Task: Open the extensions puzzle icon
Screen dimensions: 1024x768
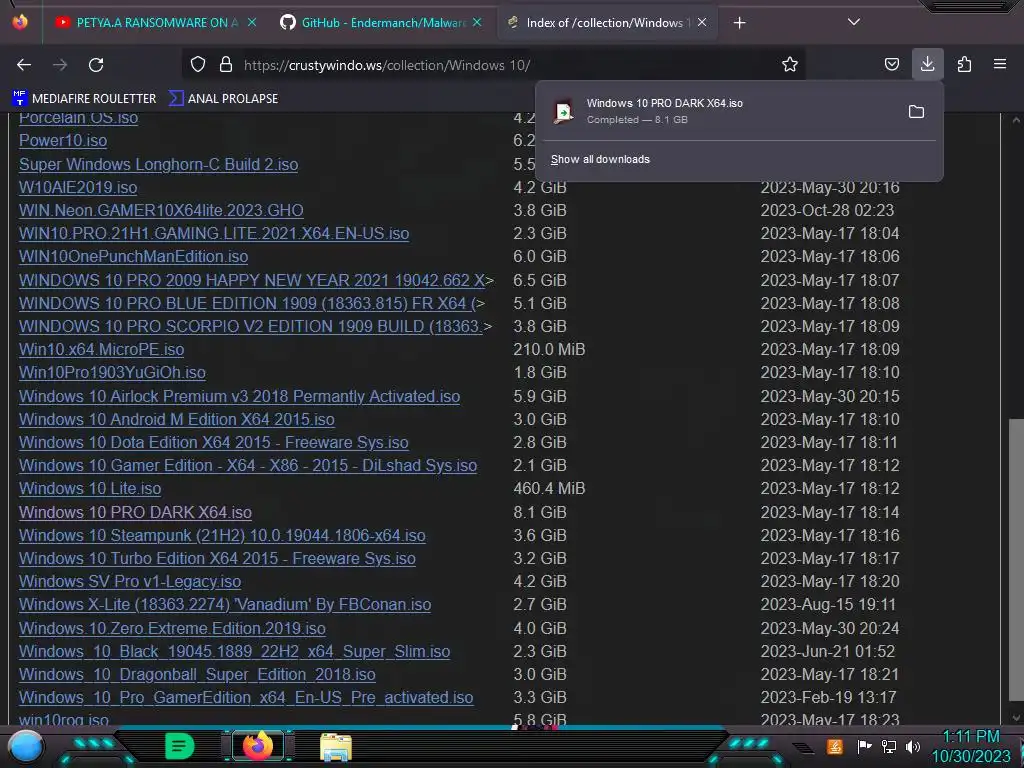Action: [x=964, y=65]
